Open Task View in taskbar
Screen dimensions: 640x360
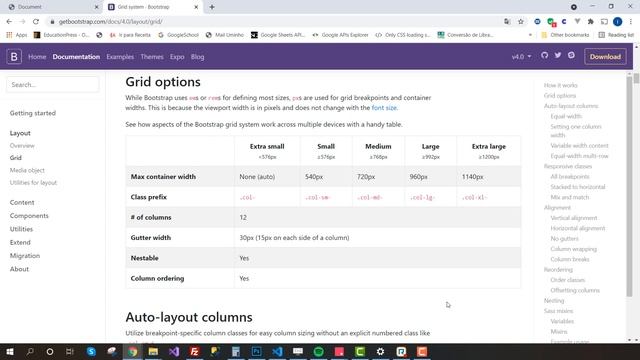70,351
